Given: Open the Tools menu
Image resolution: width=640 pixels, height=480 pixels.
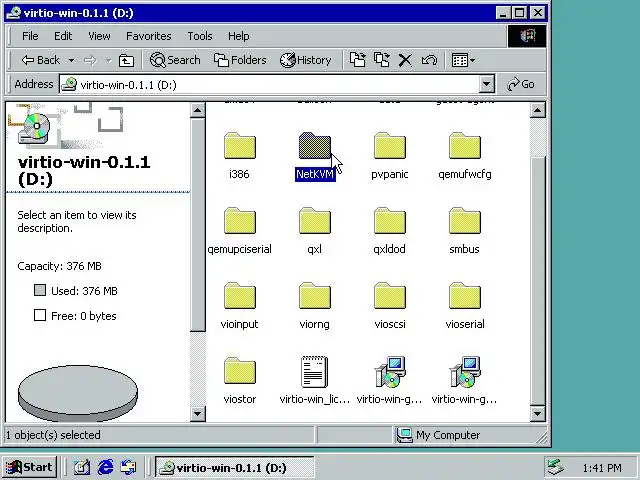Looking at the screenshot, I should (200, 36).
